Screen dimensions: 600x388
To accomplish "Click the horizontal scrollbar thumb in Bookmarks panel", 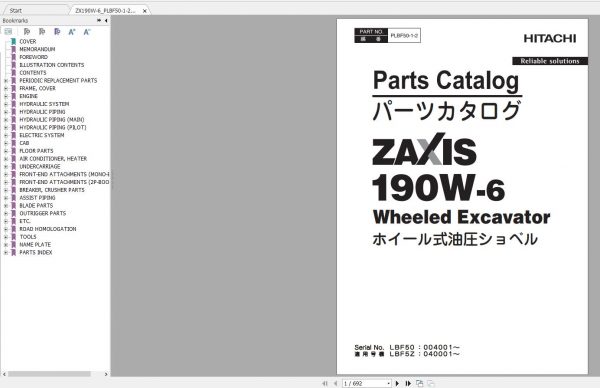I will click(x=49, y=374).
